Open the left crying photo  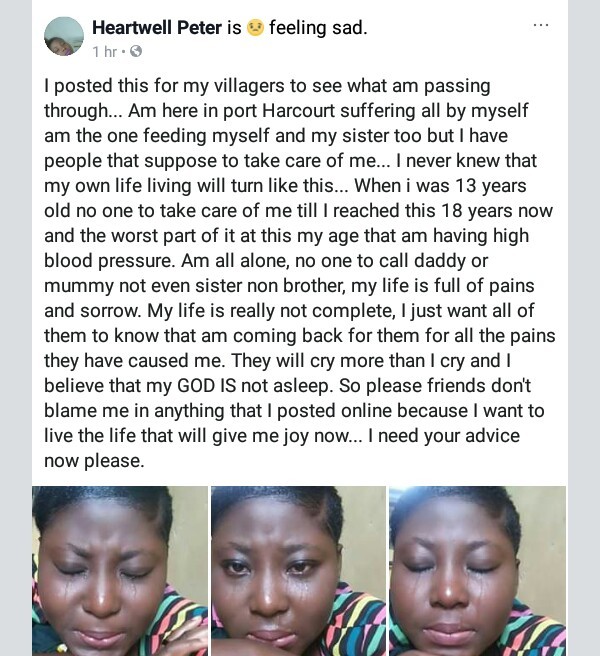(x=119, y=570)
